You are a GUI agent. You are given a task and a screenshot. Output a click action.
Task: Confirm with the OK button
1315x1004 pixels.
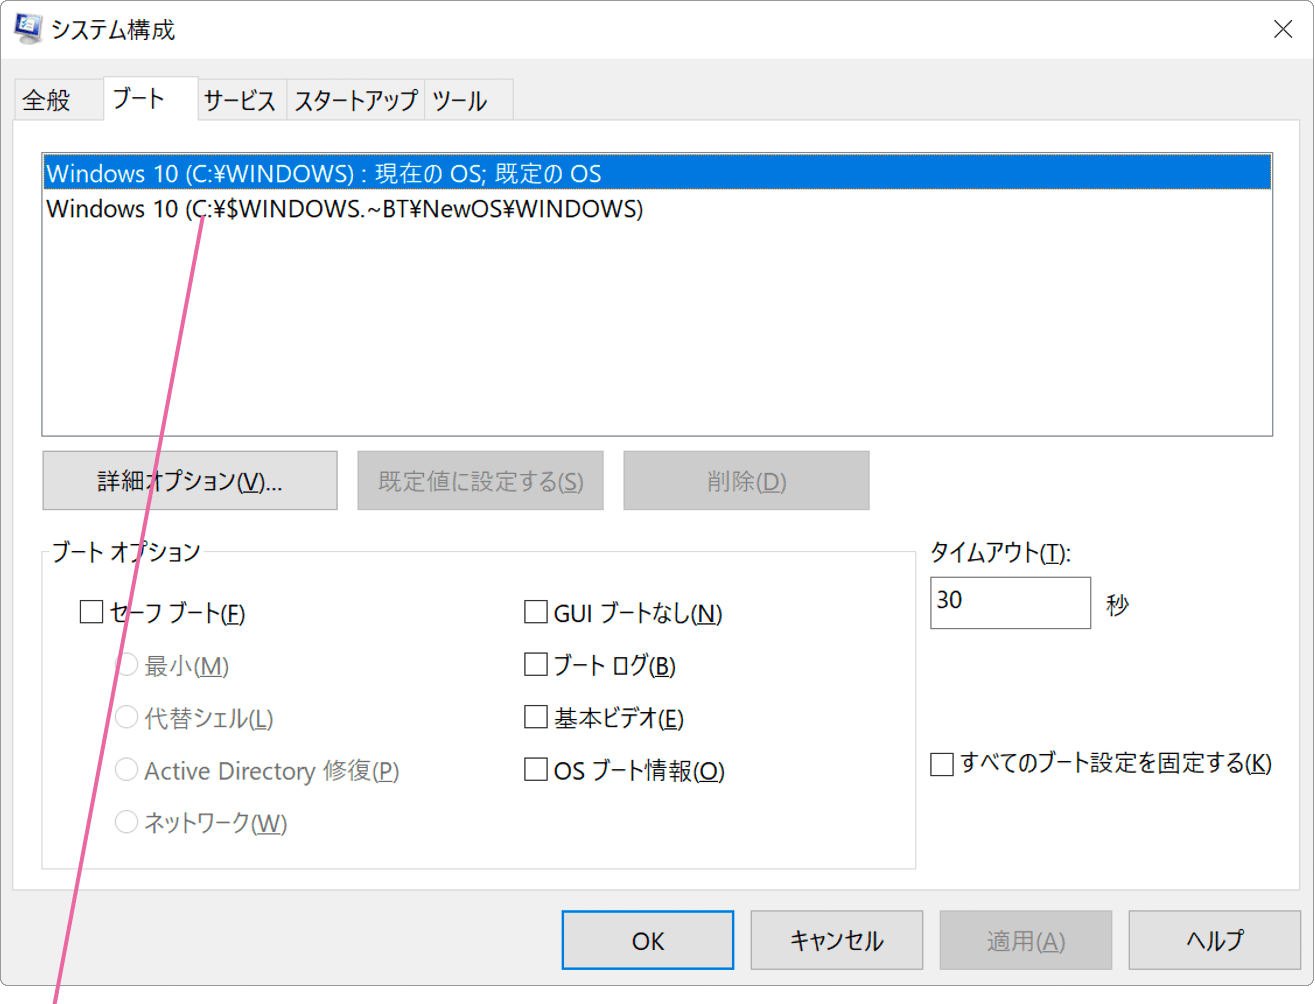coord(648,940)
